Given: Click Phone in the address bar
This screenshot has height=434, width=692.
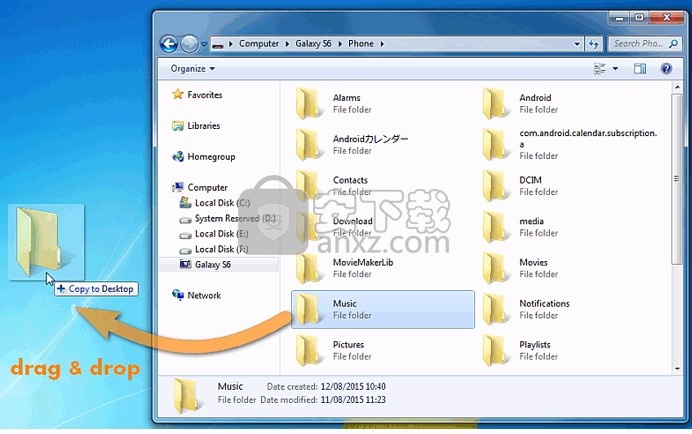Looking at the screenshot, I should pos(361,44).
